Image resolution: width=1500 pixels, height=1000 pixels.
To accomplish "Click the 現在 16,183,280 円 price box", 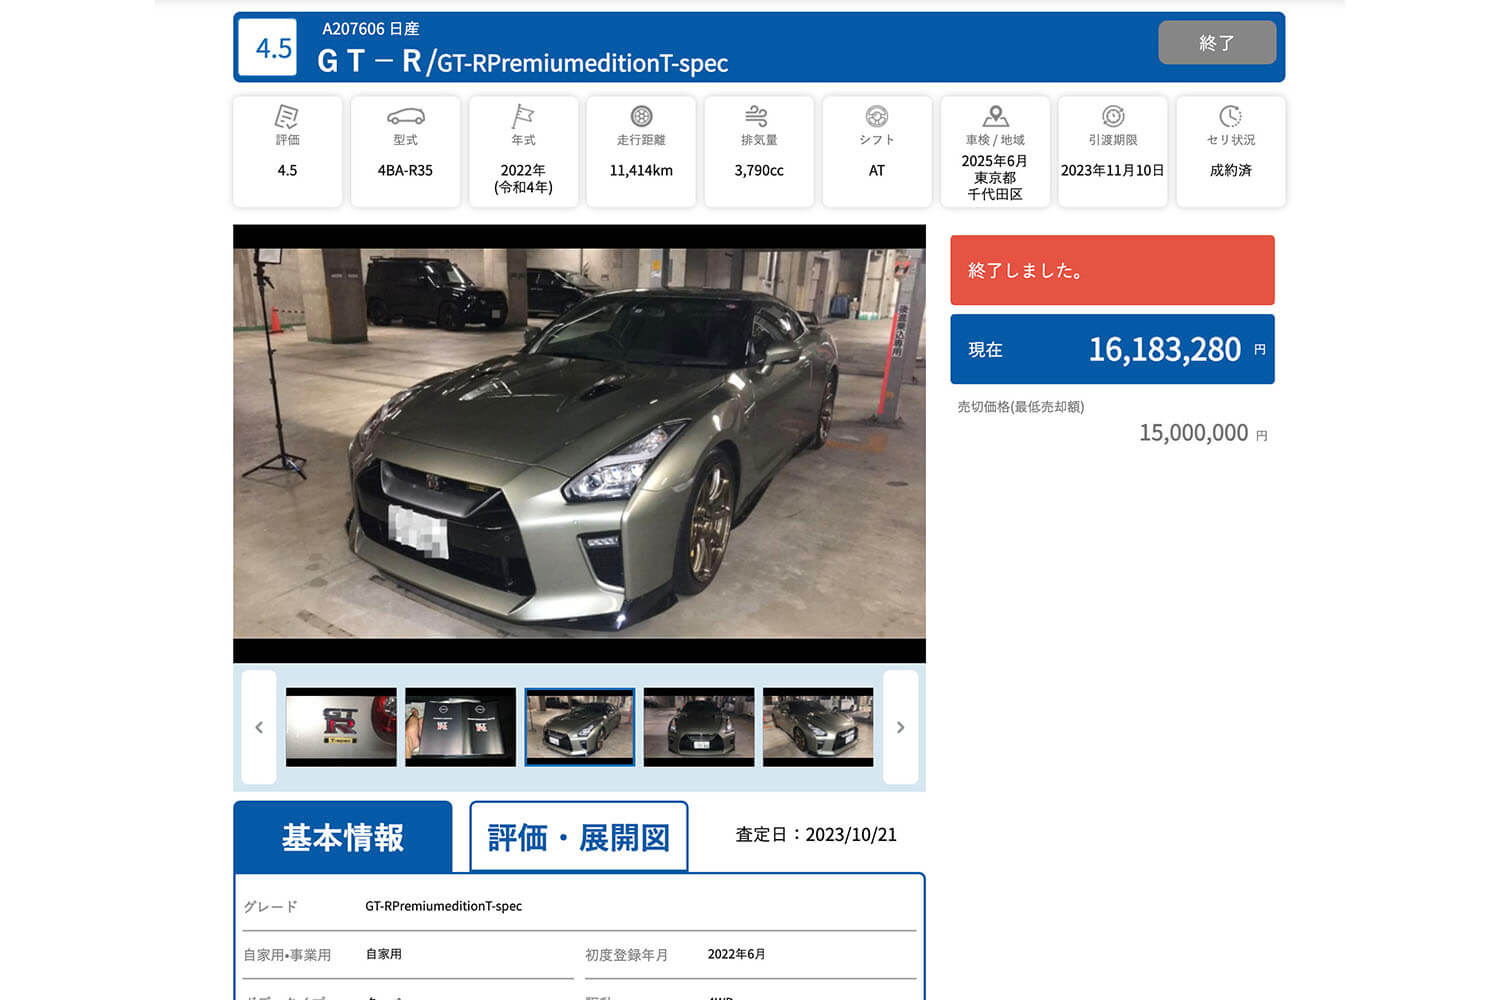I will [x=1112, y=349].
